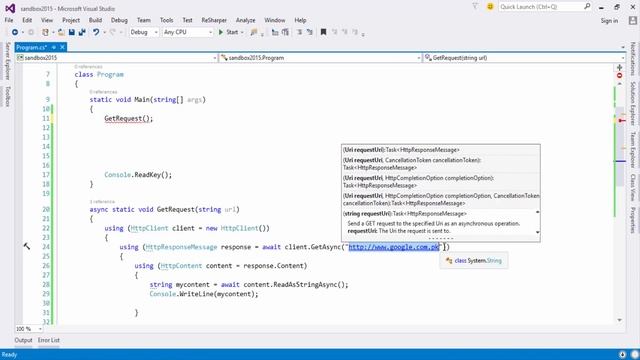Open the Error List panel tab
Viewport: 640px width, 360px height.
[x=49, y=340]
